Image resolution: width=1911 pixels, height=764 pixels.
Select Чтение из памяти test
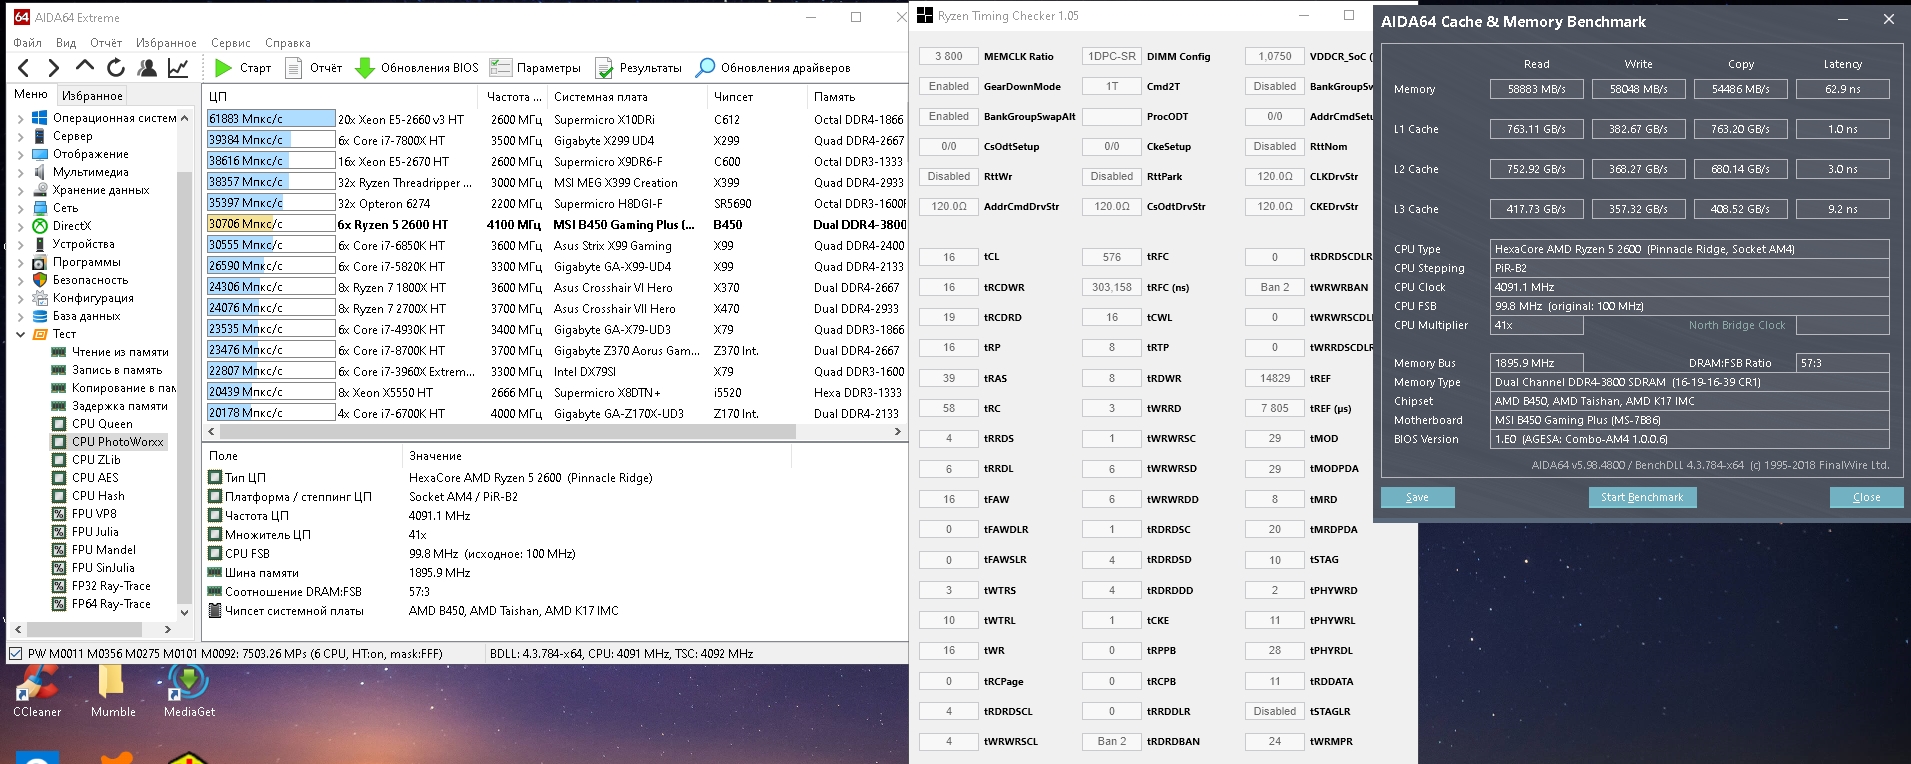(120, 352)
